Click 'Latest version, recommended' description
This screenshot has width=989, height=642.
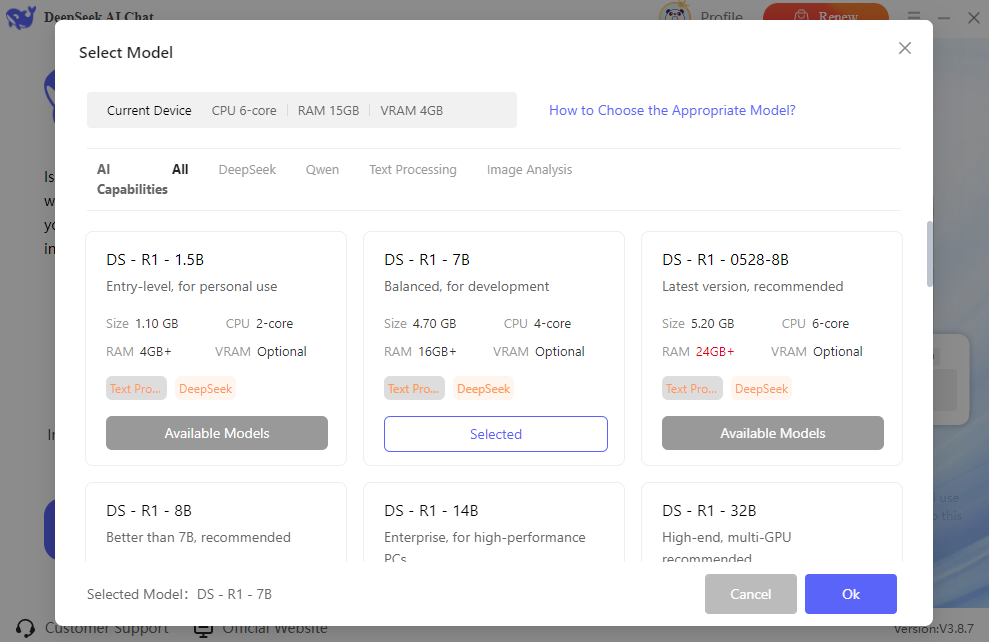(752, 286)
